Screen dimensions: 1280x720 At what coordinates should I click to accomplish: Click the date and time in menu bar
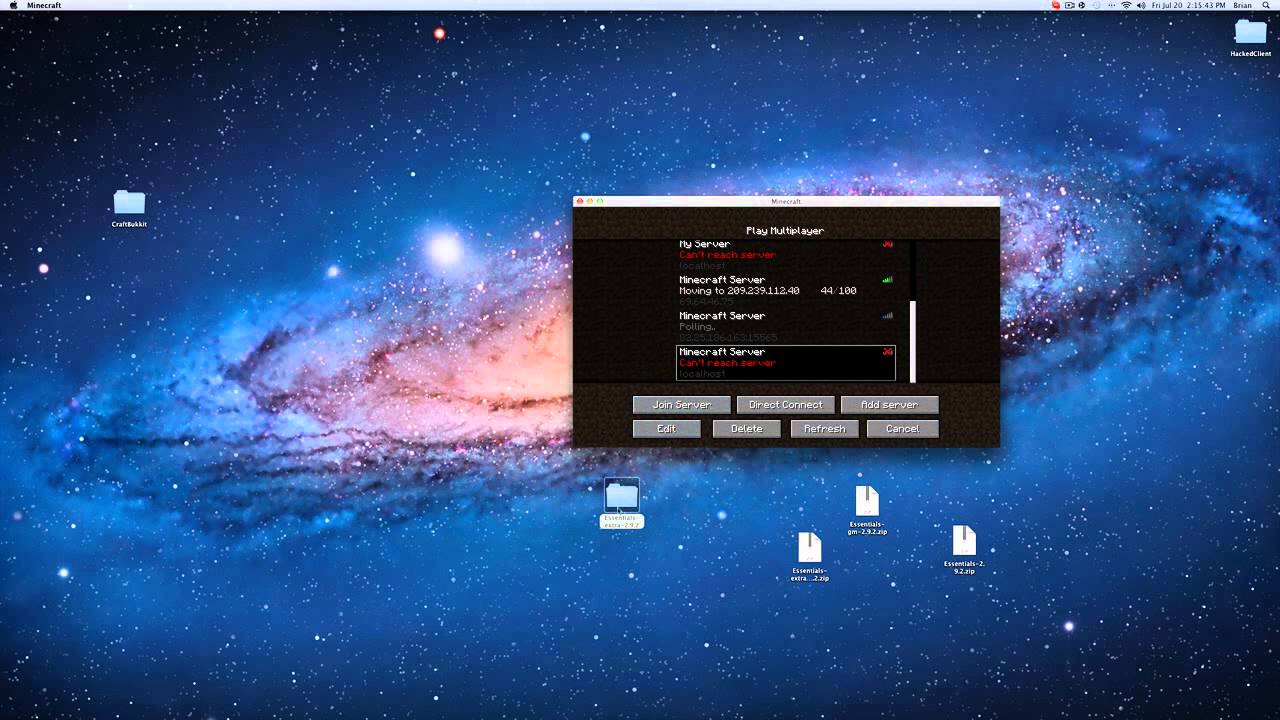[x=1189, y=5]
